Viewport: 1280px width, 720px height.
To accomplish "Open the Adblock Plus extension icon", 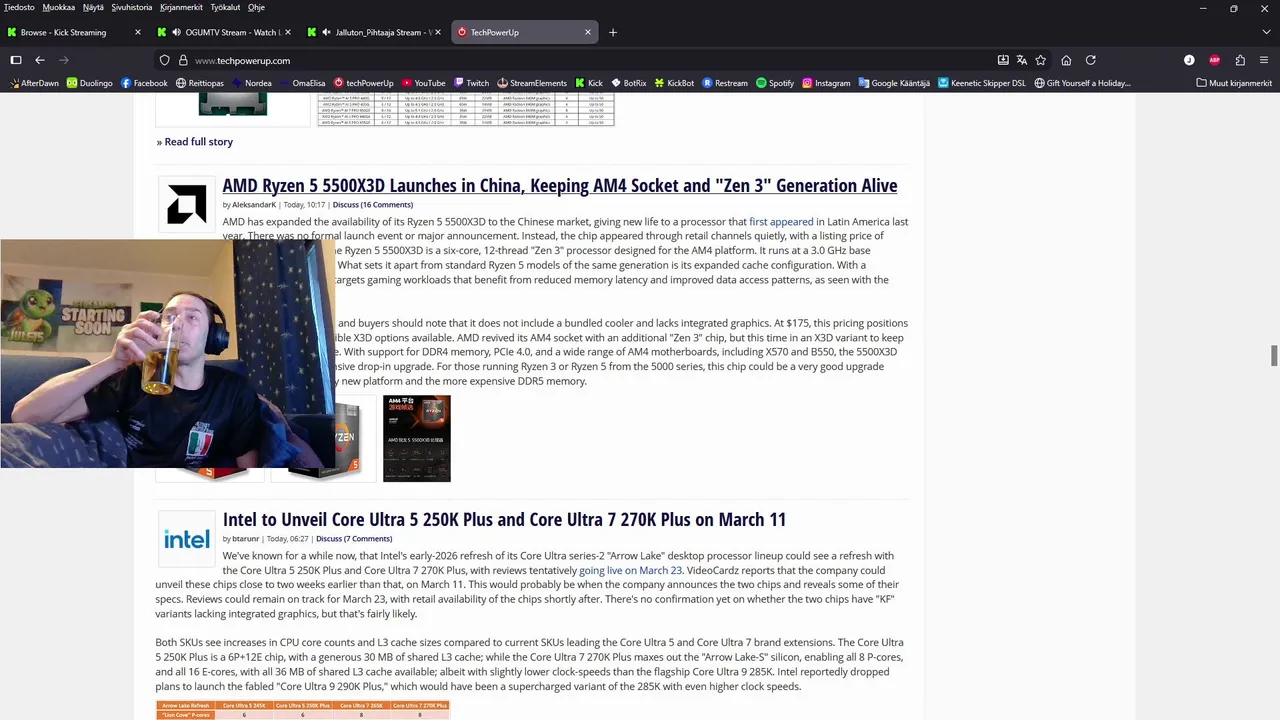I will click(x=1215, y=60).
